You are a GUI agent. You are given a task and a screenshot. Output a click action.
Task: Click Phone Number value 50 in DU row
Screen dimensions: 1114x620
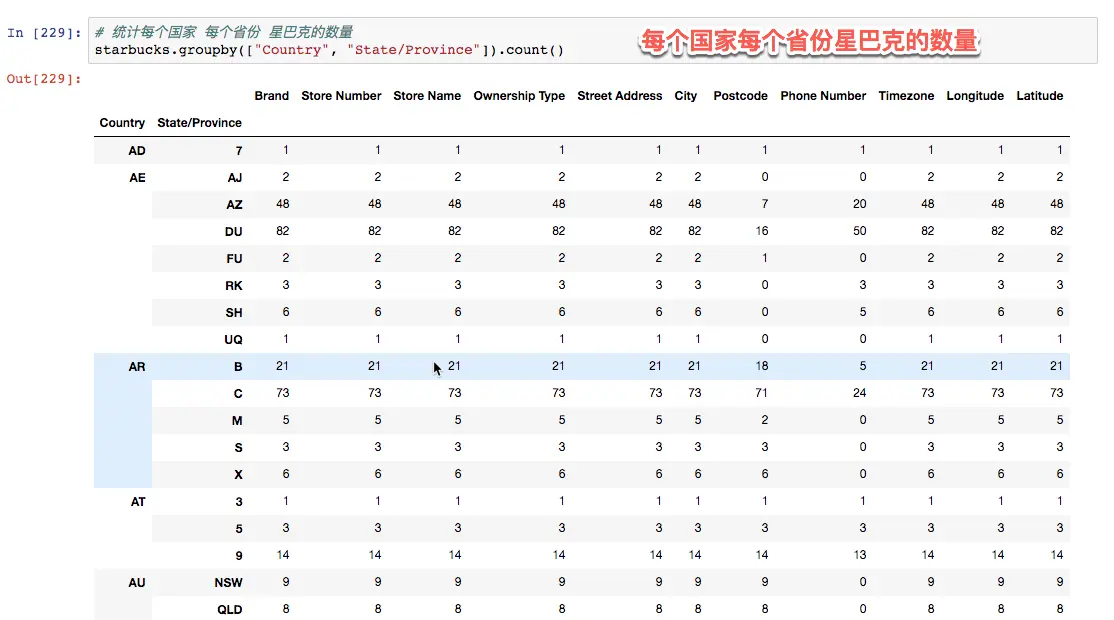coord(860,231)
